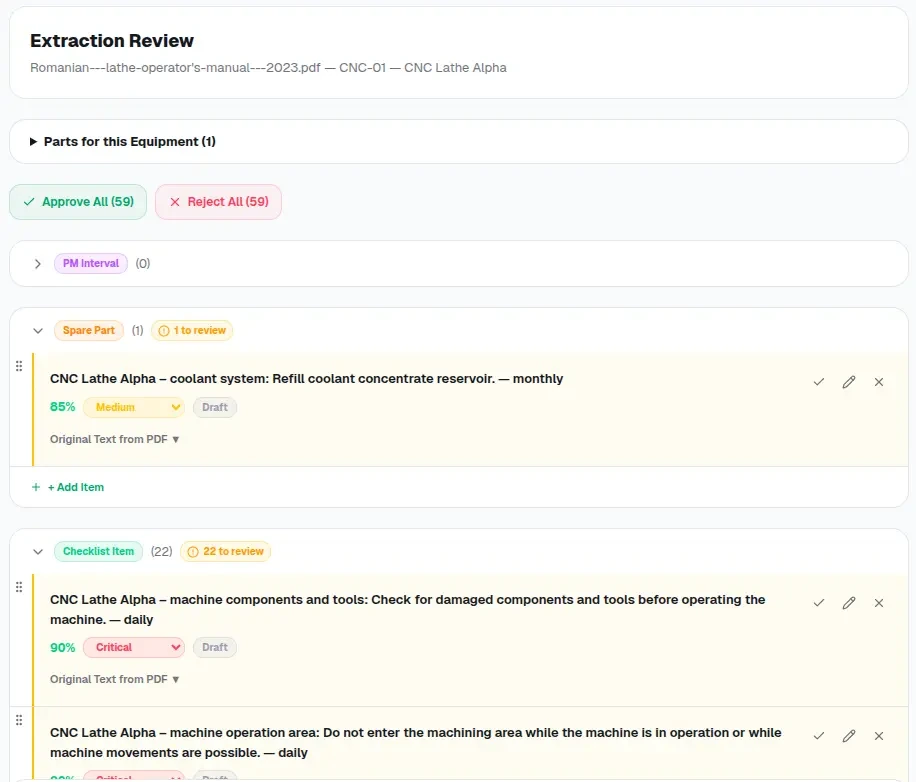This screenshot has width=916, height=782.
Task: Reject the machining area warning item
Action: pyautogui.click(x=879, y=736)
